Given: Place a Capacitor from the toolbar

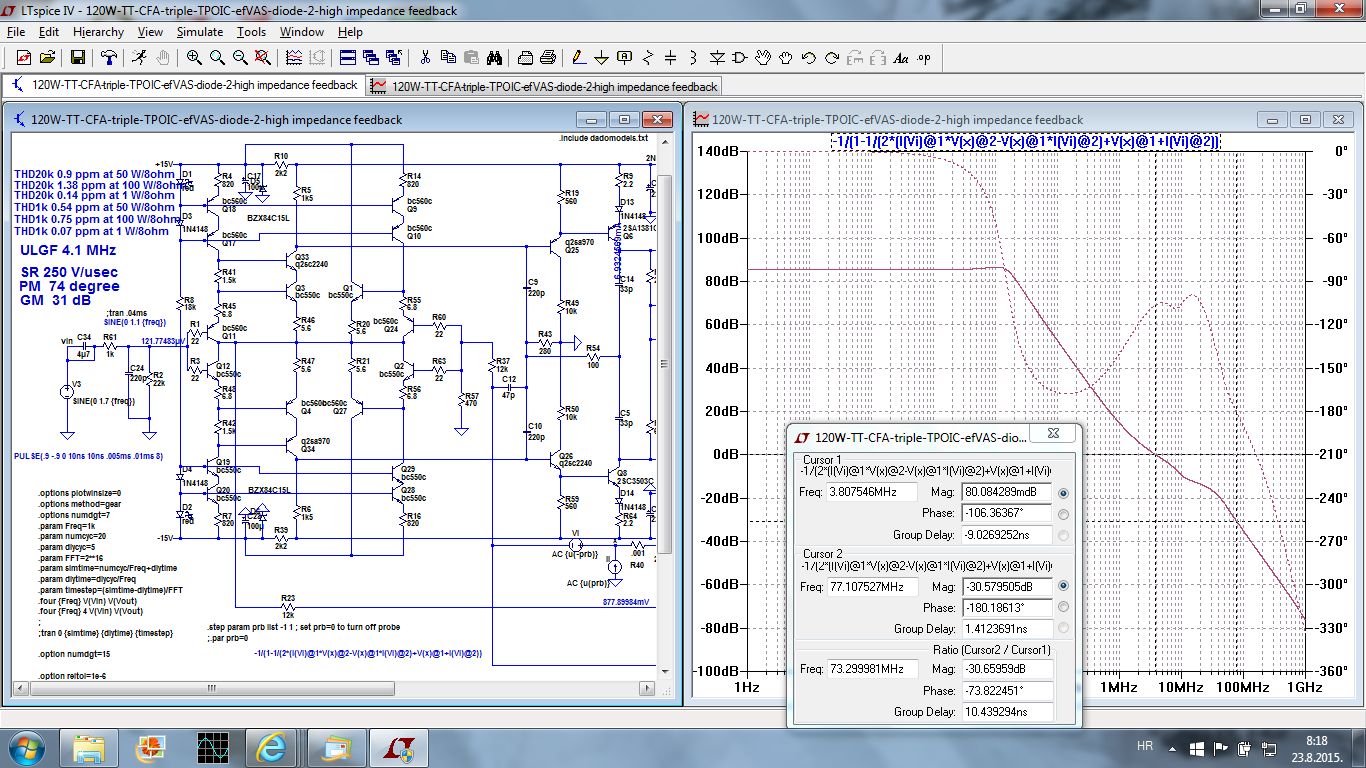Looking at the screenshot, I should 670,57.
